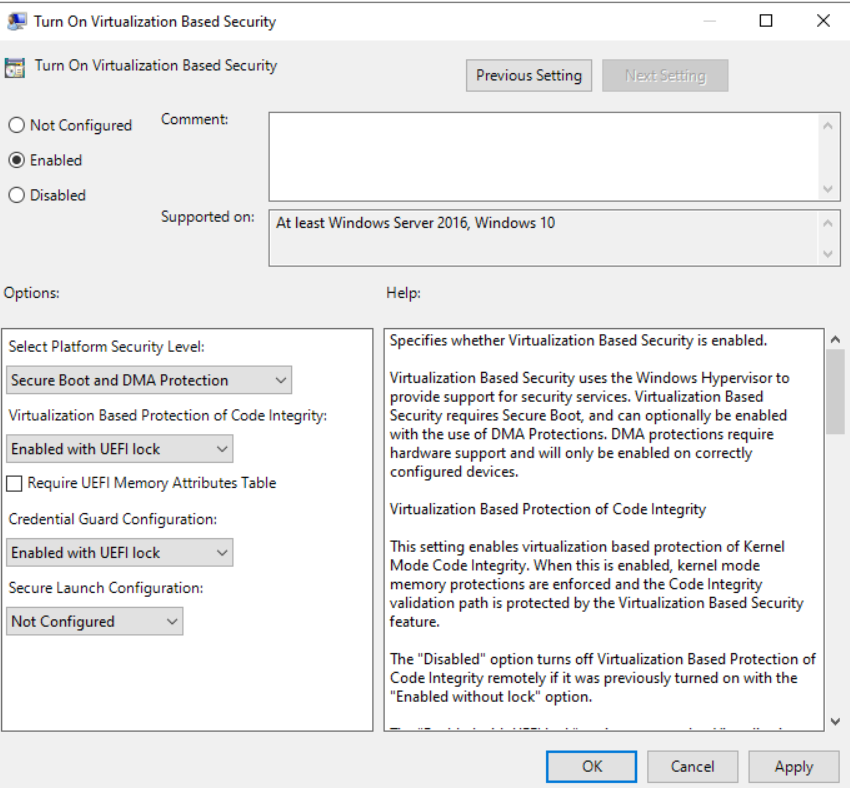
Task: Confirm the settings with OK
Action: 592,766
